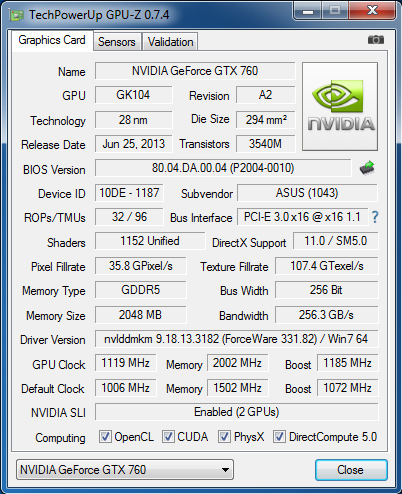This screenshot has width=402, height=494.
Task: Click the BIOS Version field
Action: (223, 168)
